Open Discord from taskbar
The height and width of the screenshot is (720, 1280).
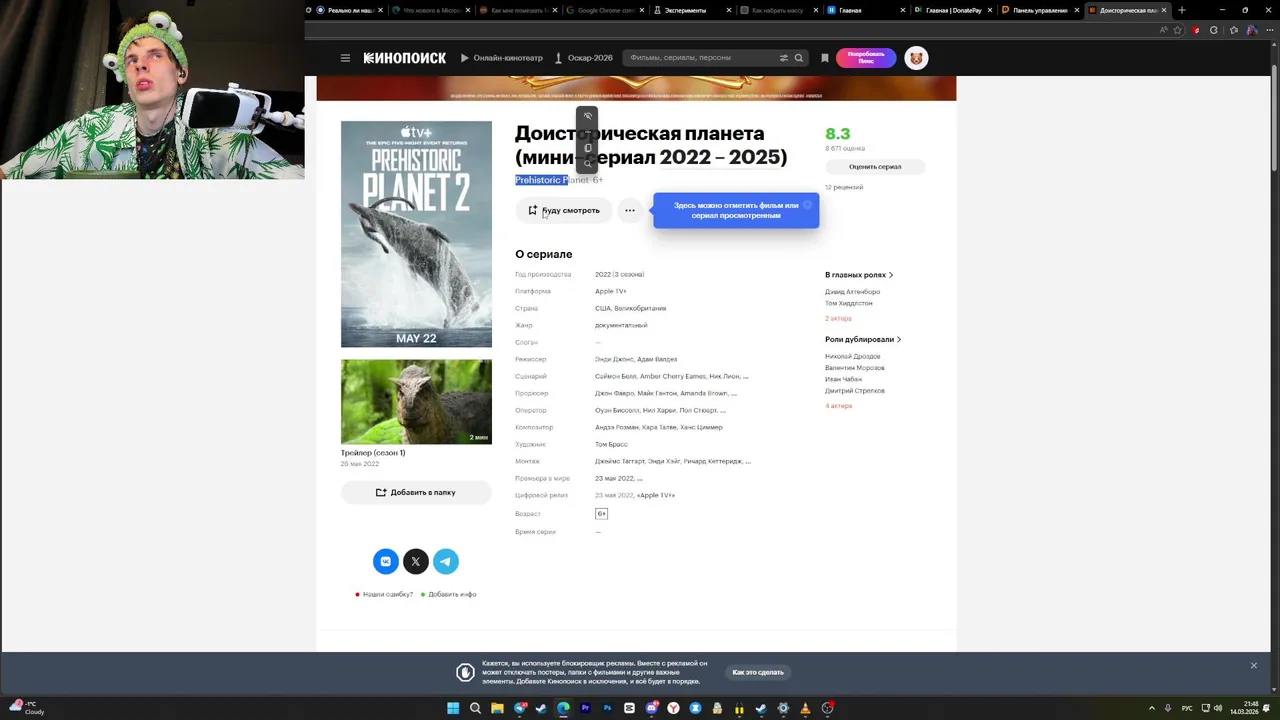click(651, 708)
